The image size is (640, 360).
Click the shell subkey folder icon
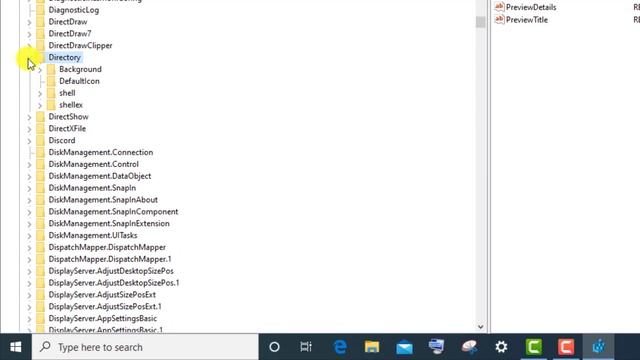coord(51,93)
